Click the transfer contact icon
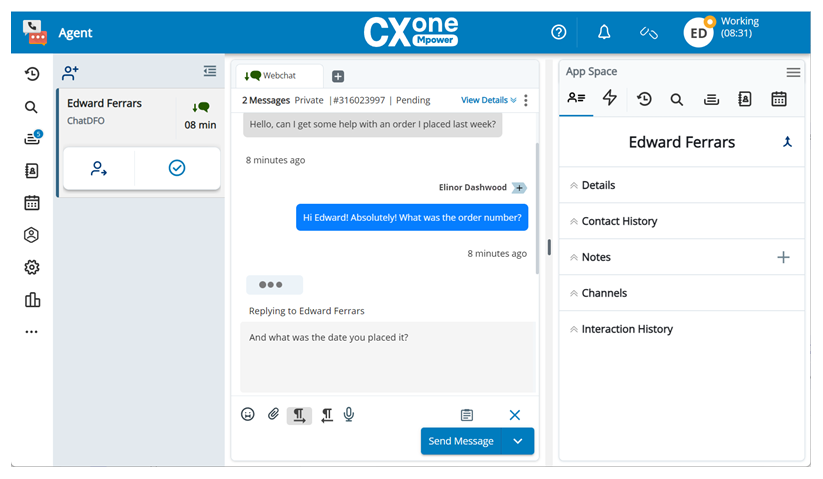 click(98, 169)
